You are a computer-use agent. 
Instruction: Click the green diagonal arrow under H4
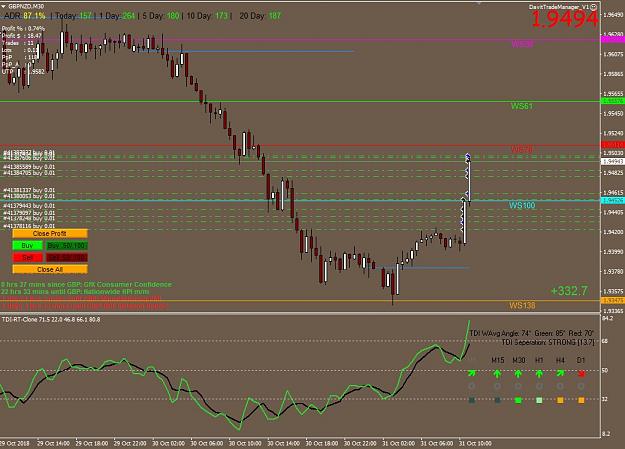560,373
